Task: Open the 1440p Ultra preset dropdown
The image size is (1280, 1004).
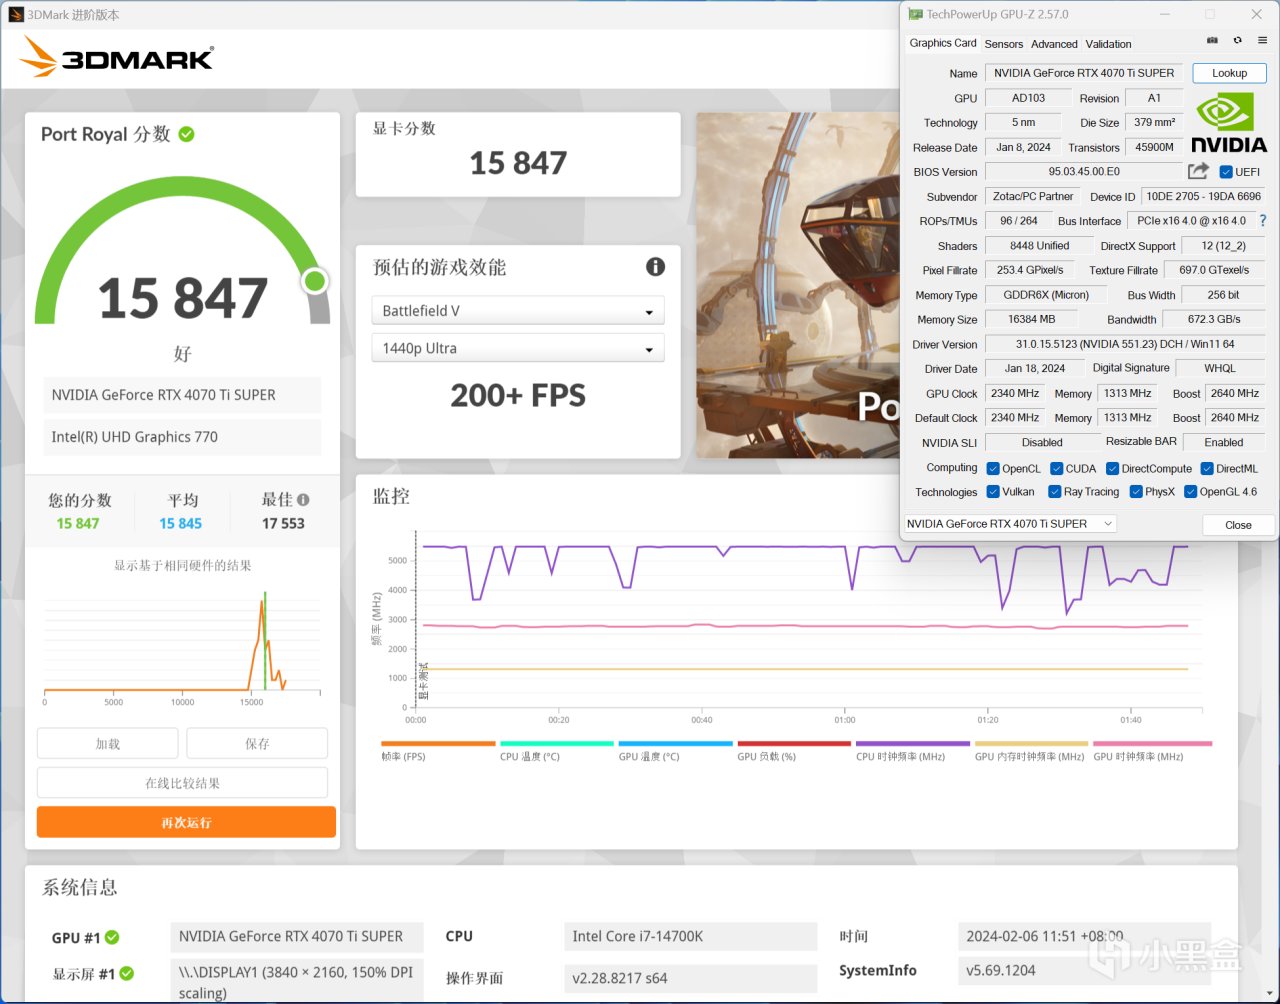Action: 518,348
